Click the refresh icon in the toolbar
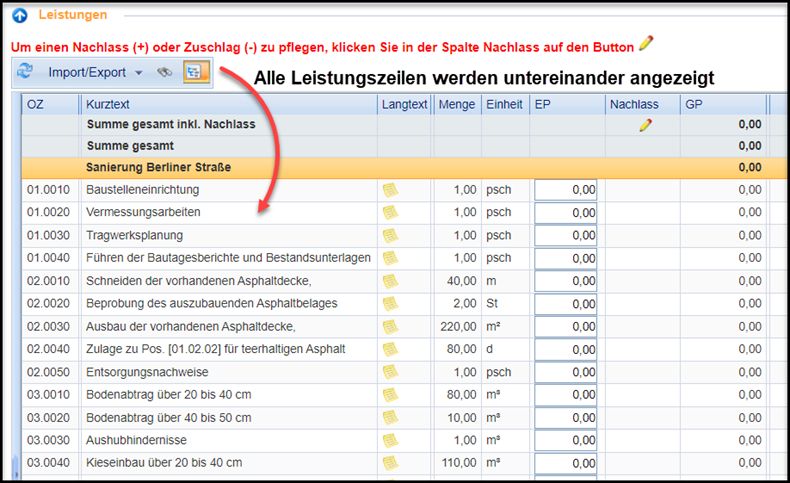The width and height of the screenshot is (790, 483). point(25,72)
